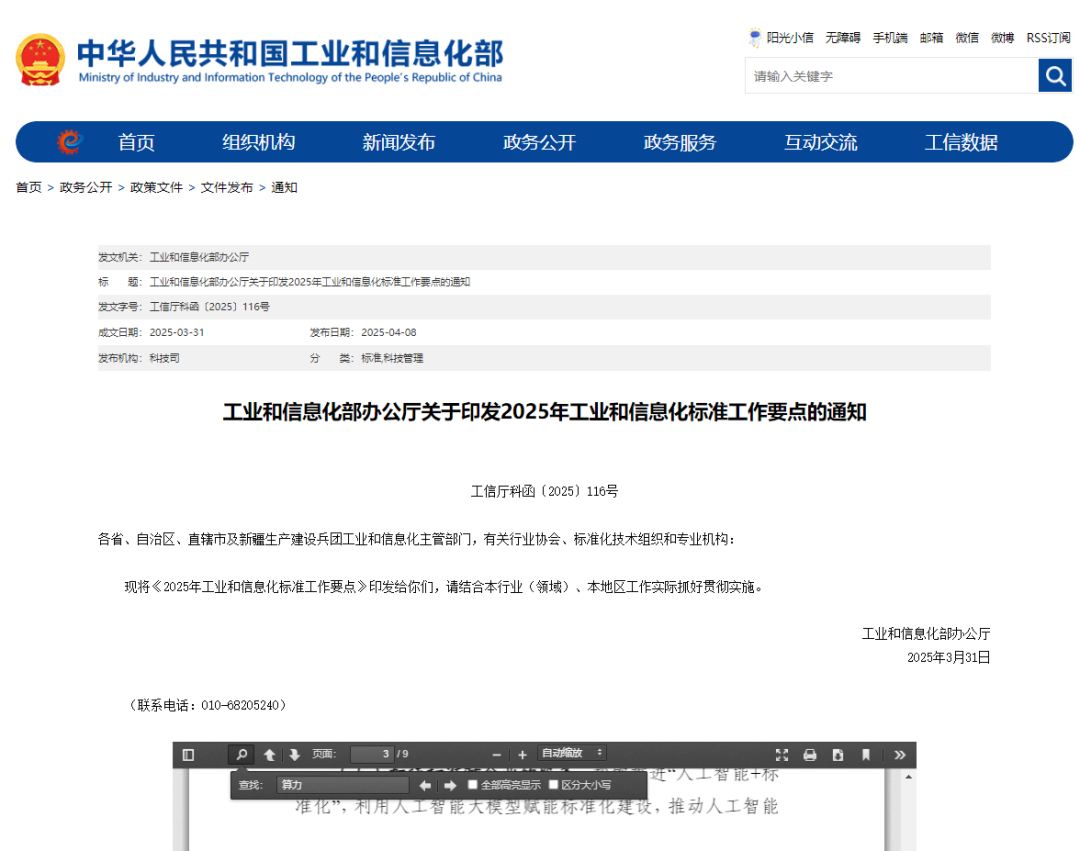
Task: Follow the 政策文件 breadcrumb link
Action: point(156,187)
